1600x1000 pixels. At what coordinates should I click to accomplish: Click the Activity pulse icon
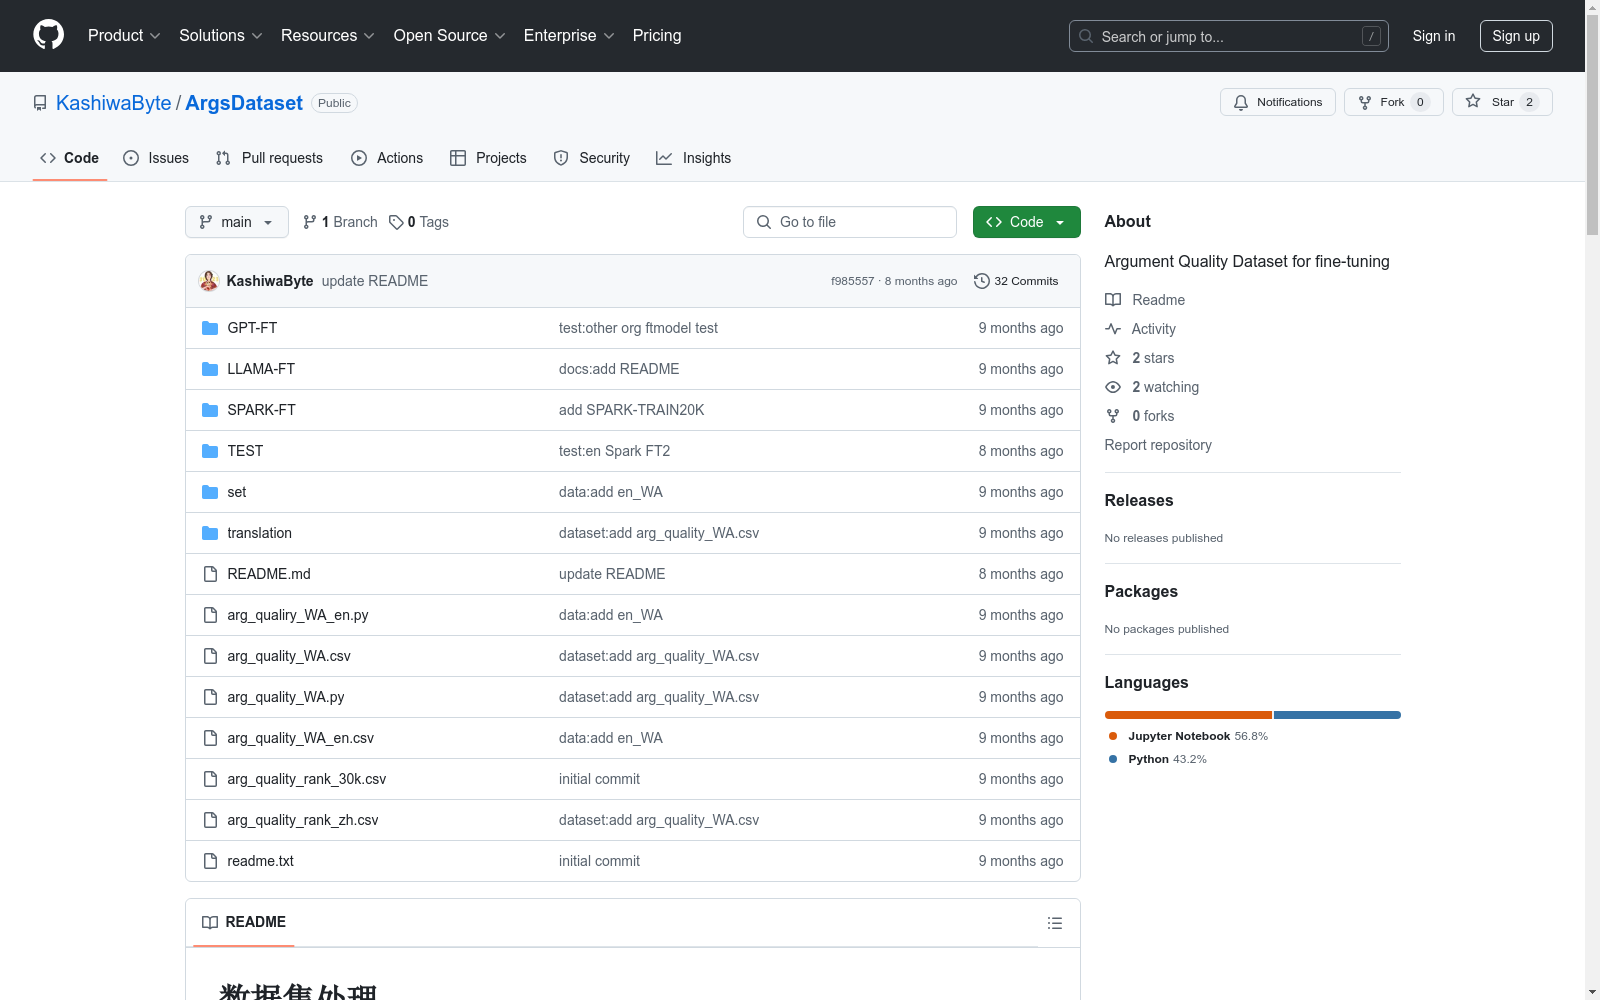pos(1113,329)
